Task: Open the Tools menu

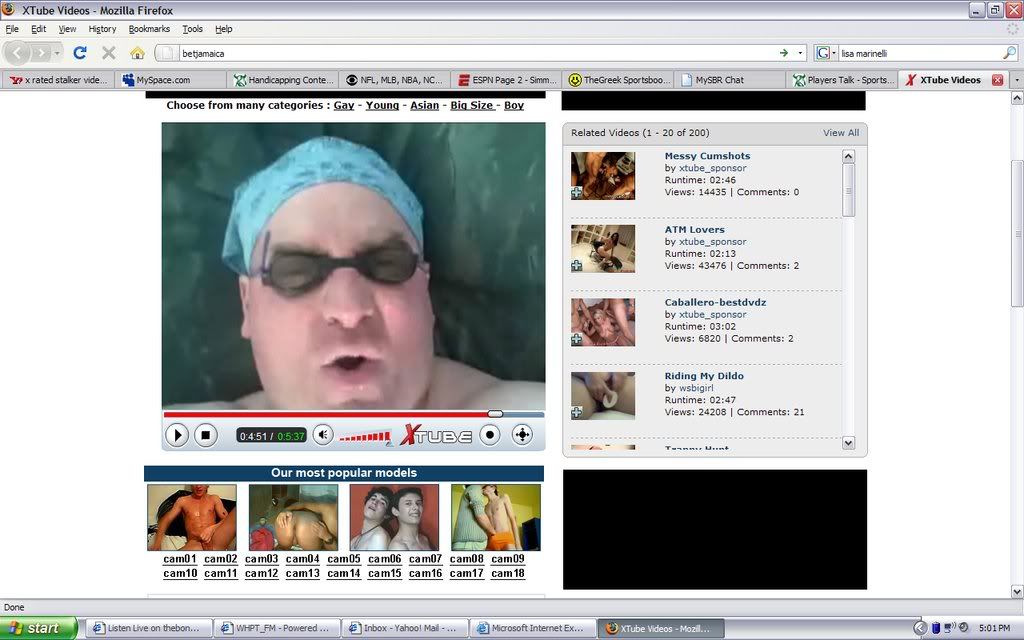Action: [192, 29]
